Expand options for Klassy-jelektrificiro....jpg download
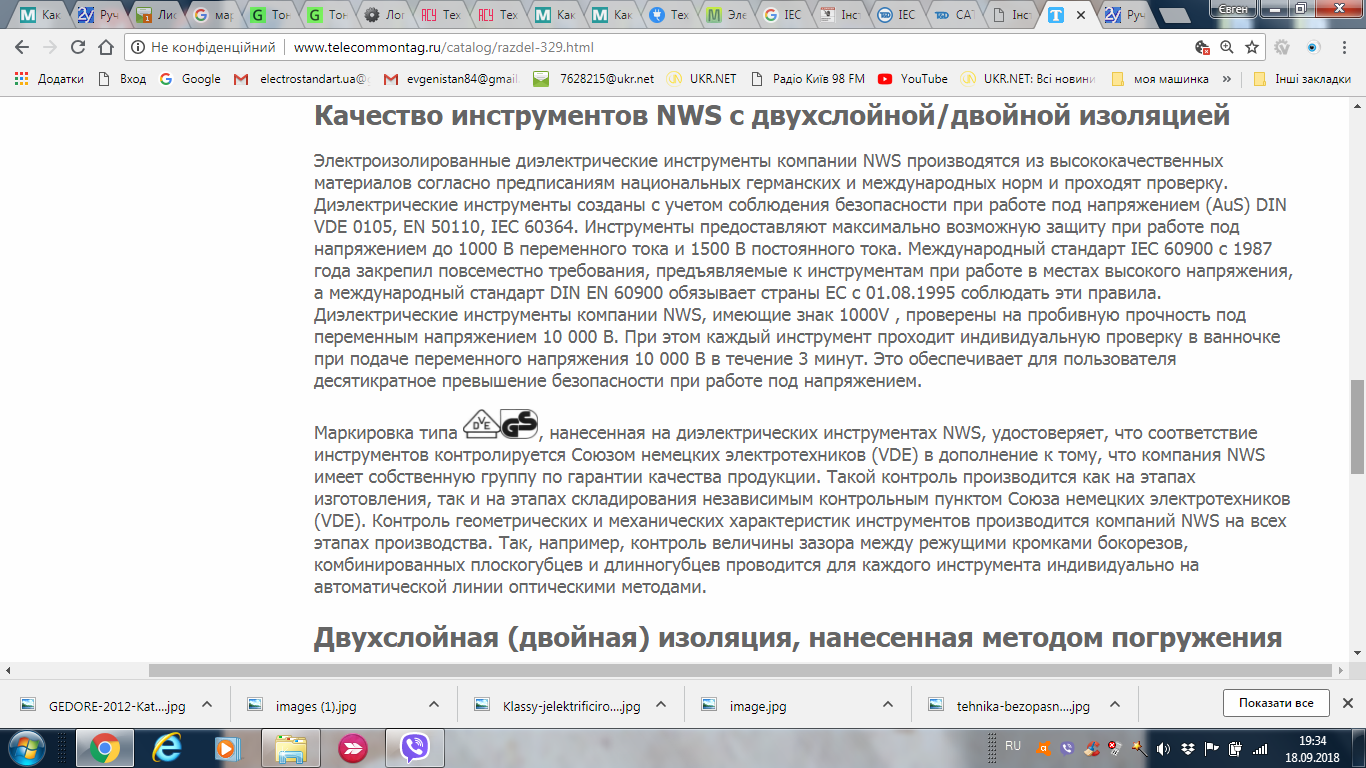This screenshot has width=1366, height=768. point(661,704)
